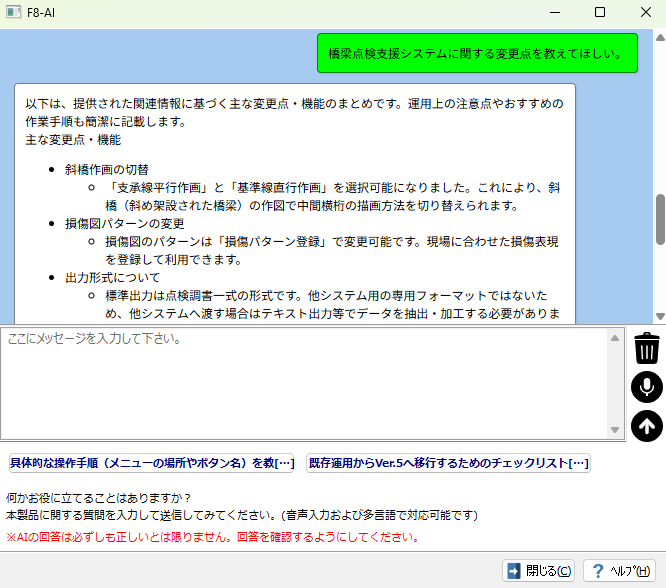Click heading 損傷図パターンの変更
Image resolution: width=666 pixels, height=588 pixels.
click(x=124, y=224)
